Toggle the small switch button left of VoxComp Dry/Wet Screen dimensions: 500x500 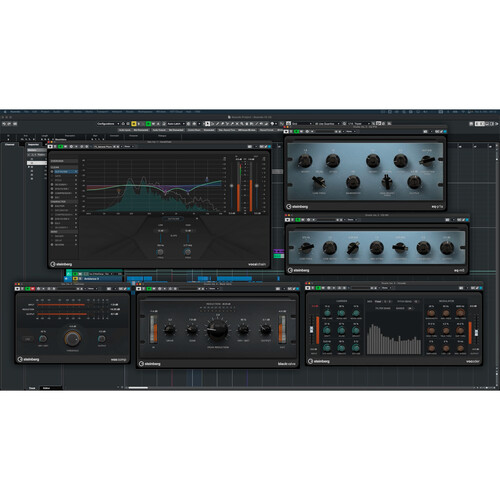click(28, 339)
